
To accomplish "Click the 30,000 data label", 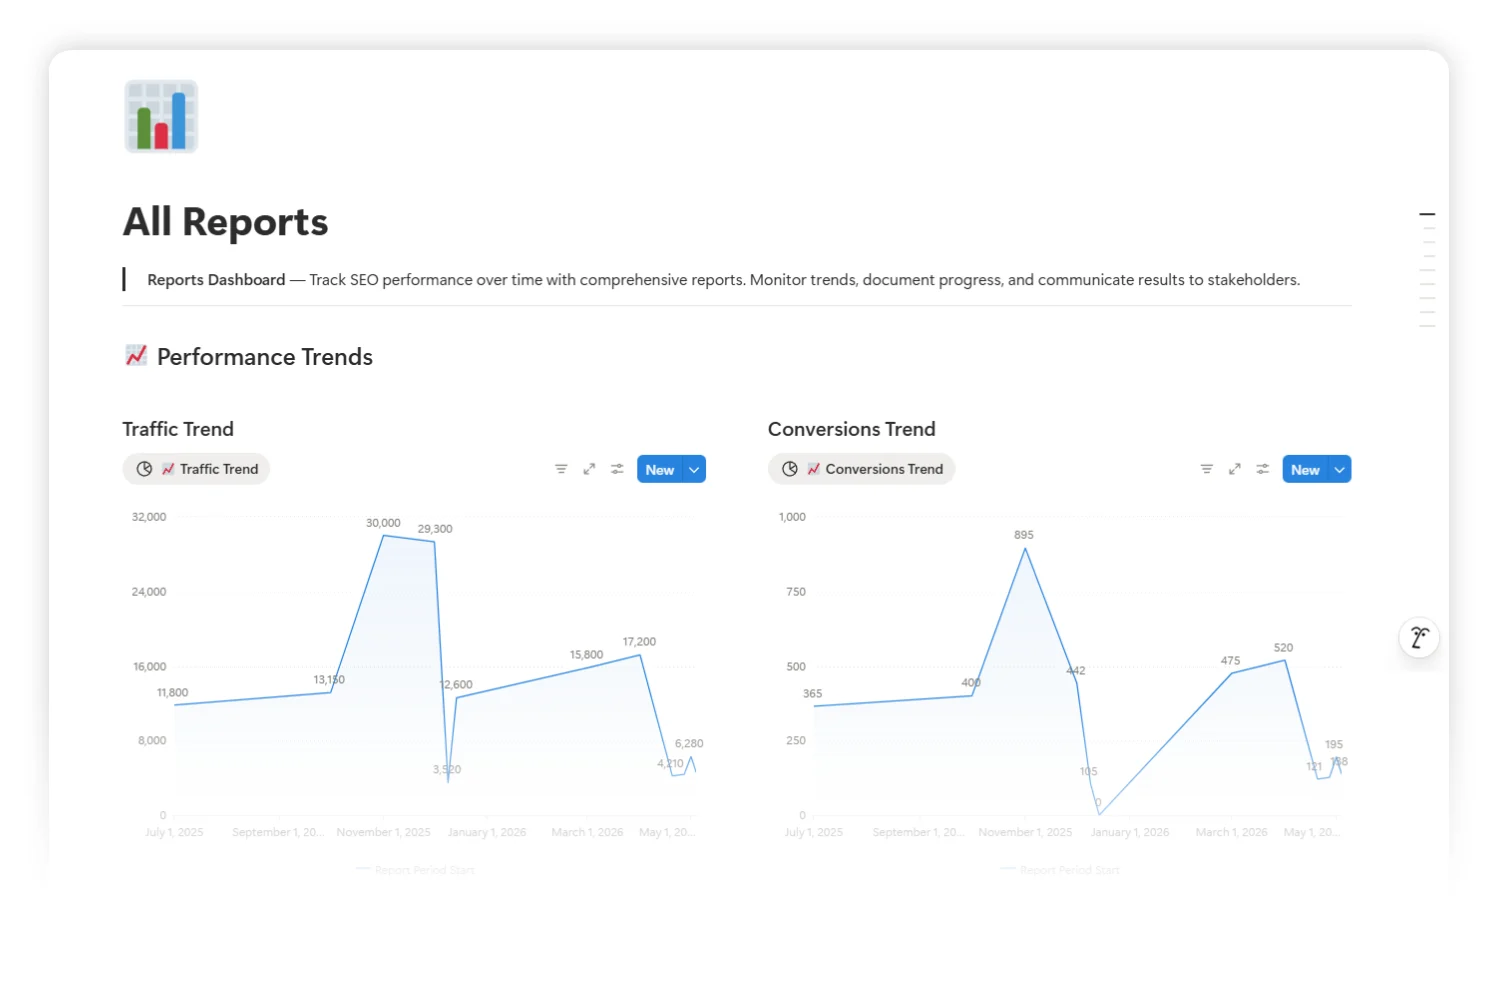I will (x=383, y=523).
